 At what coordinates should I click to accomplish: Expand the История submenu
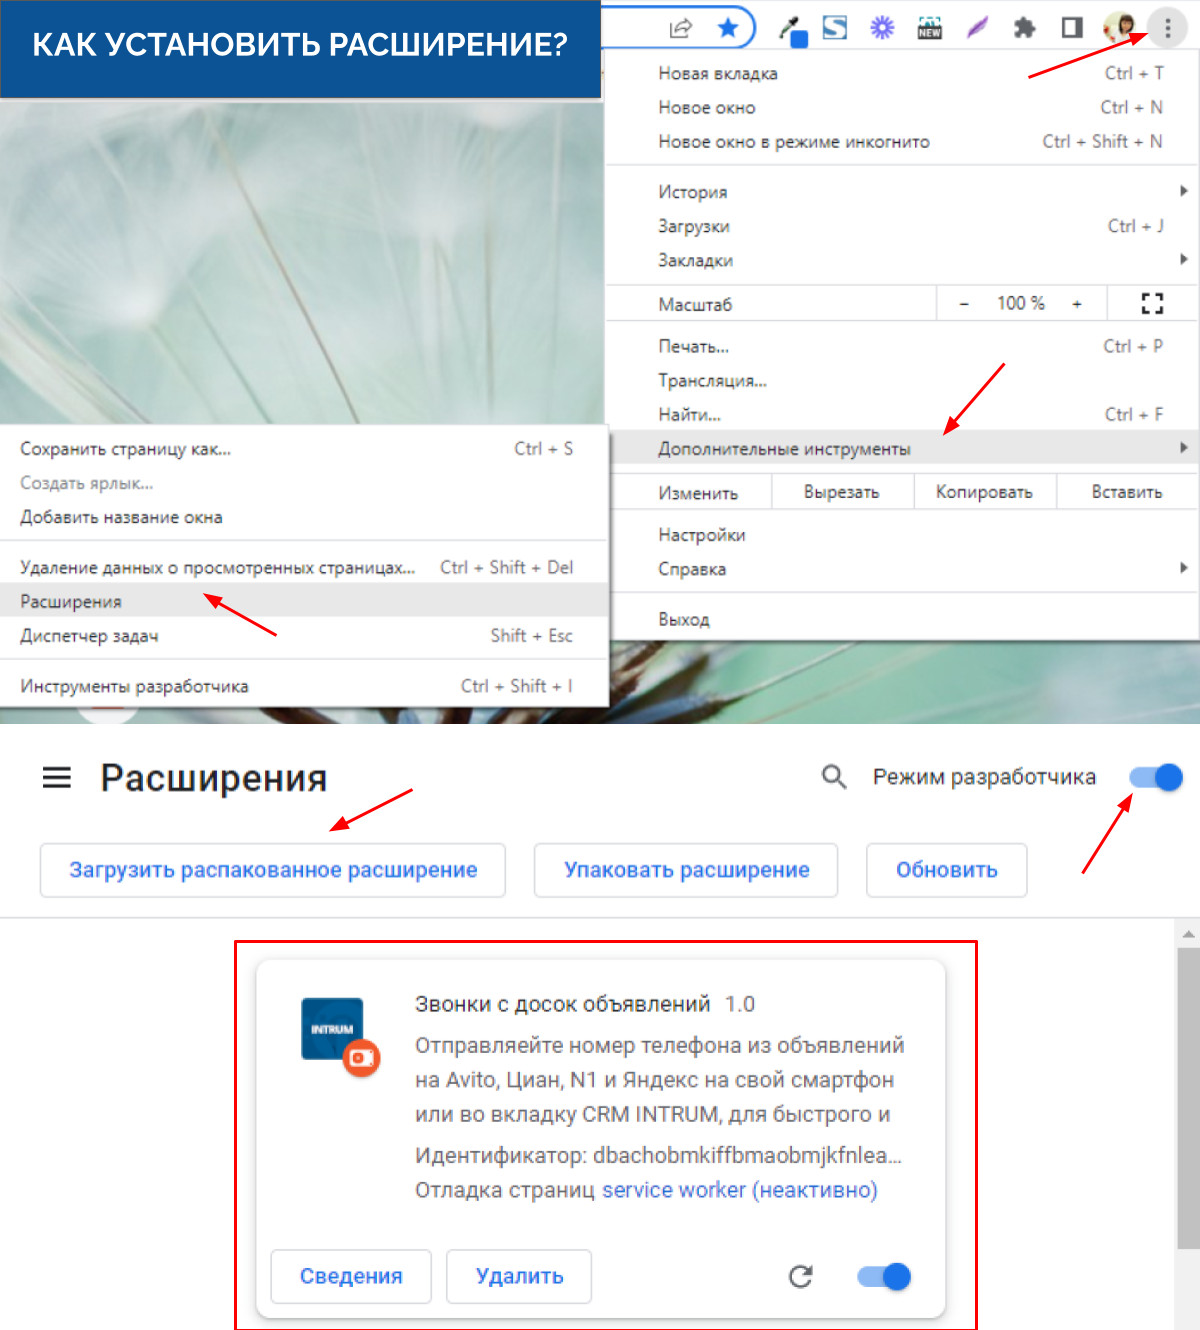point(902,191)
